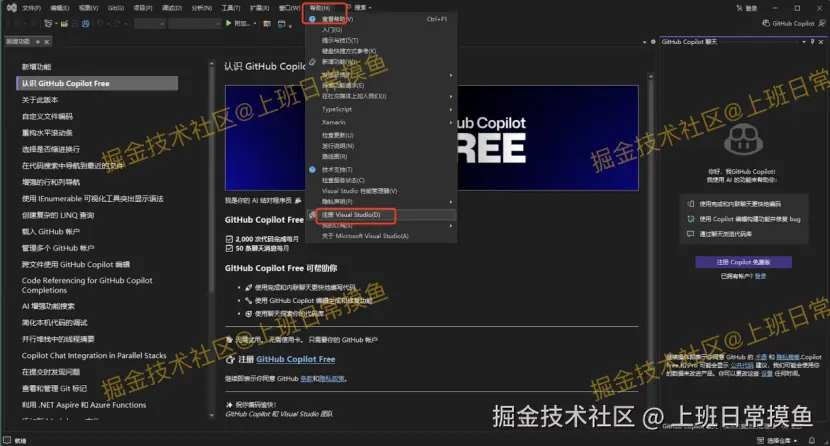Click the 注册 Copilot 免费版 button
The image size is (830, 446).
743,262
